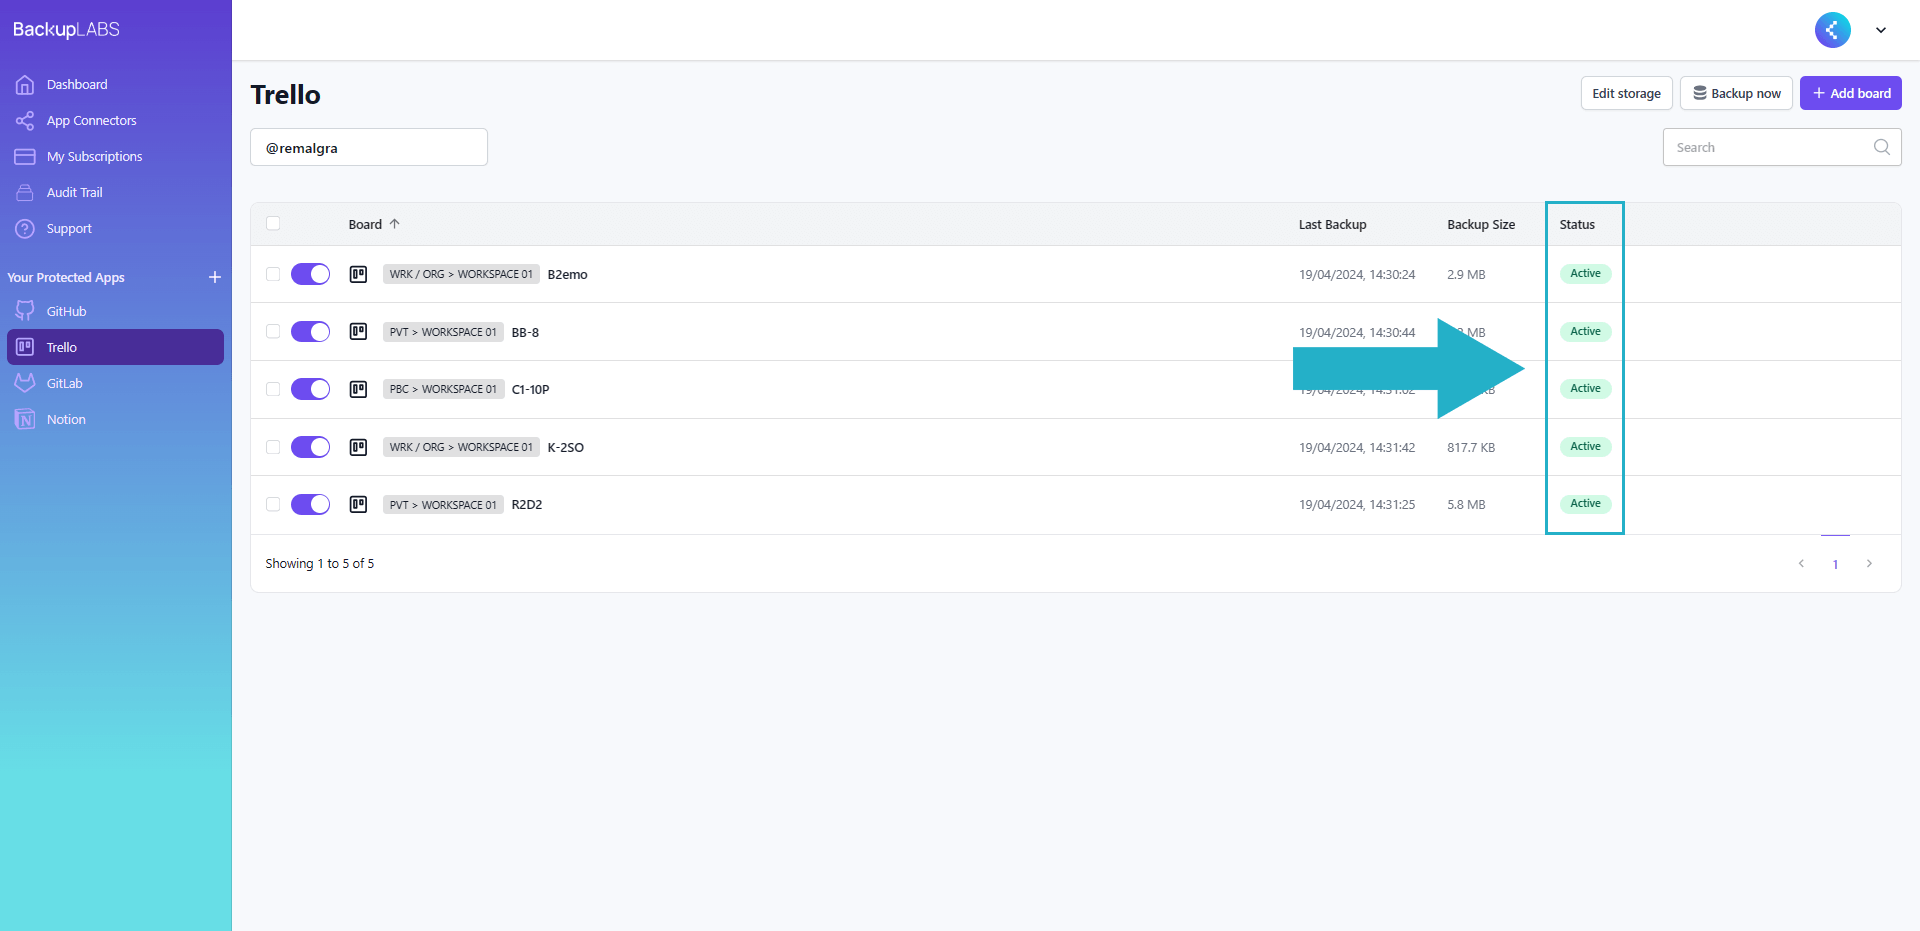Click the user avatar icon at top right

1832,30
